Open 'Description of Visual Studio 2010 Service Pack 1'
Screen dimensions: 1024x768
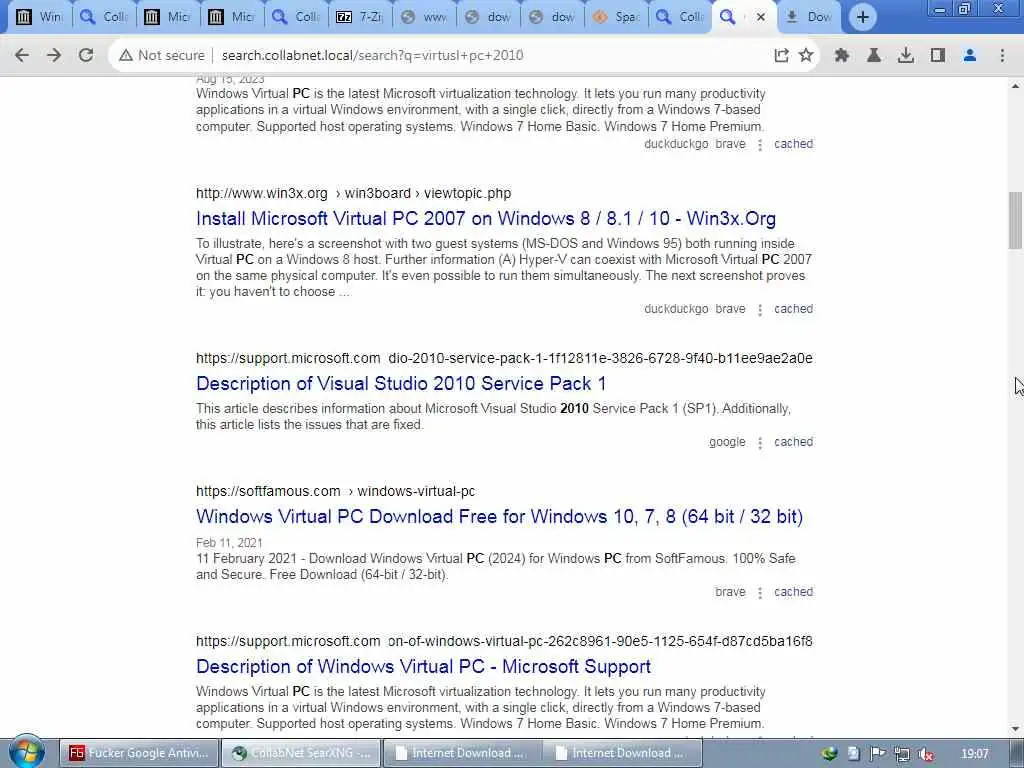click(401, 383)
